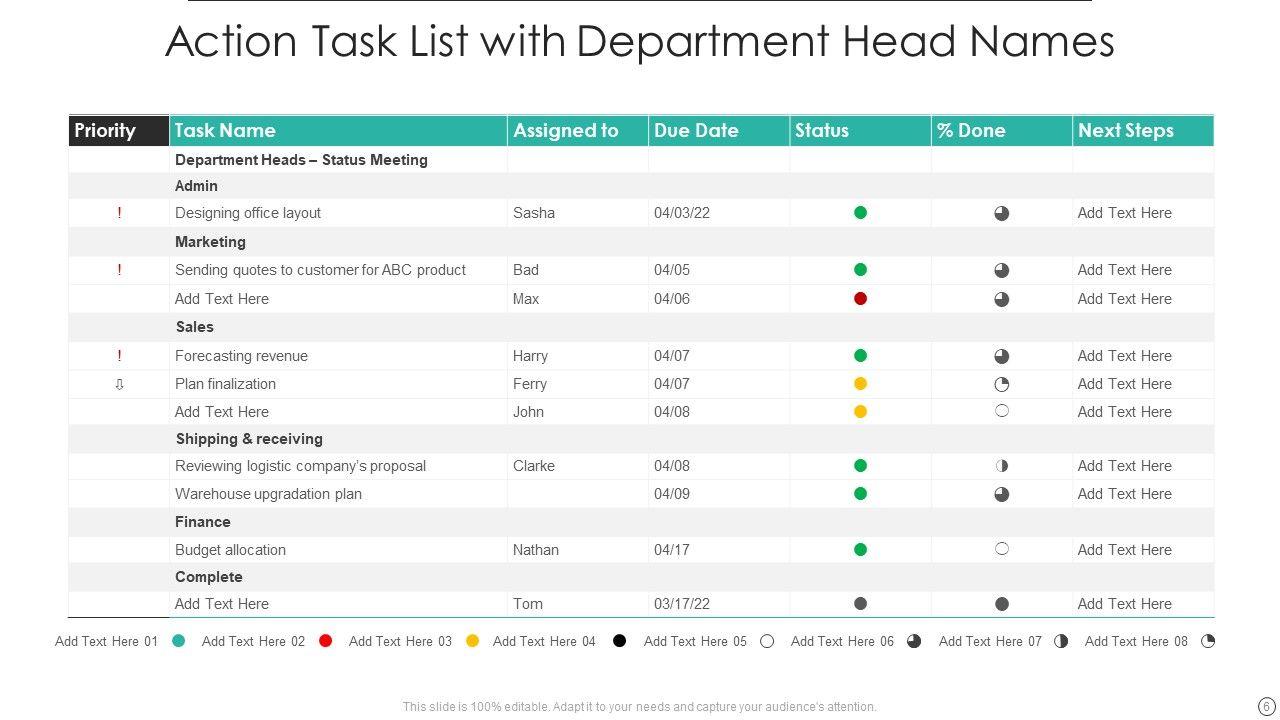Select the Due Date column header
This screenshot has height=720, width=1280.
pos(718,131)
